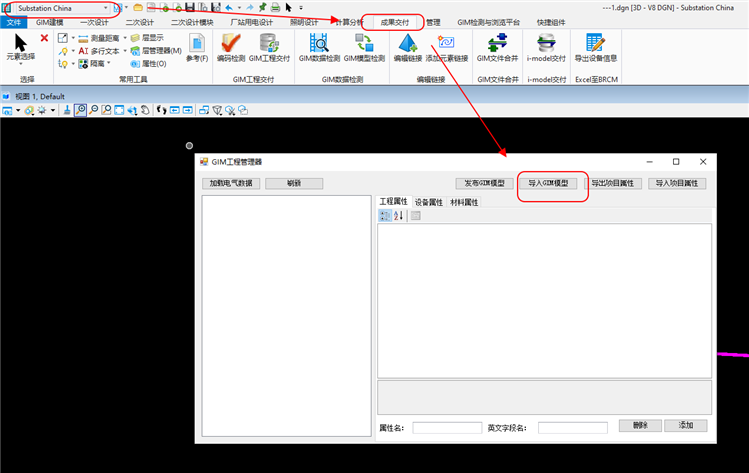The width and height of the screenshot is (749, 473).
Task: Click the 加载电气数据 button
Action: point(231,183)
